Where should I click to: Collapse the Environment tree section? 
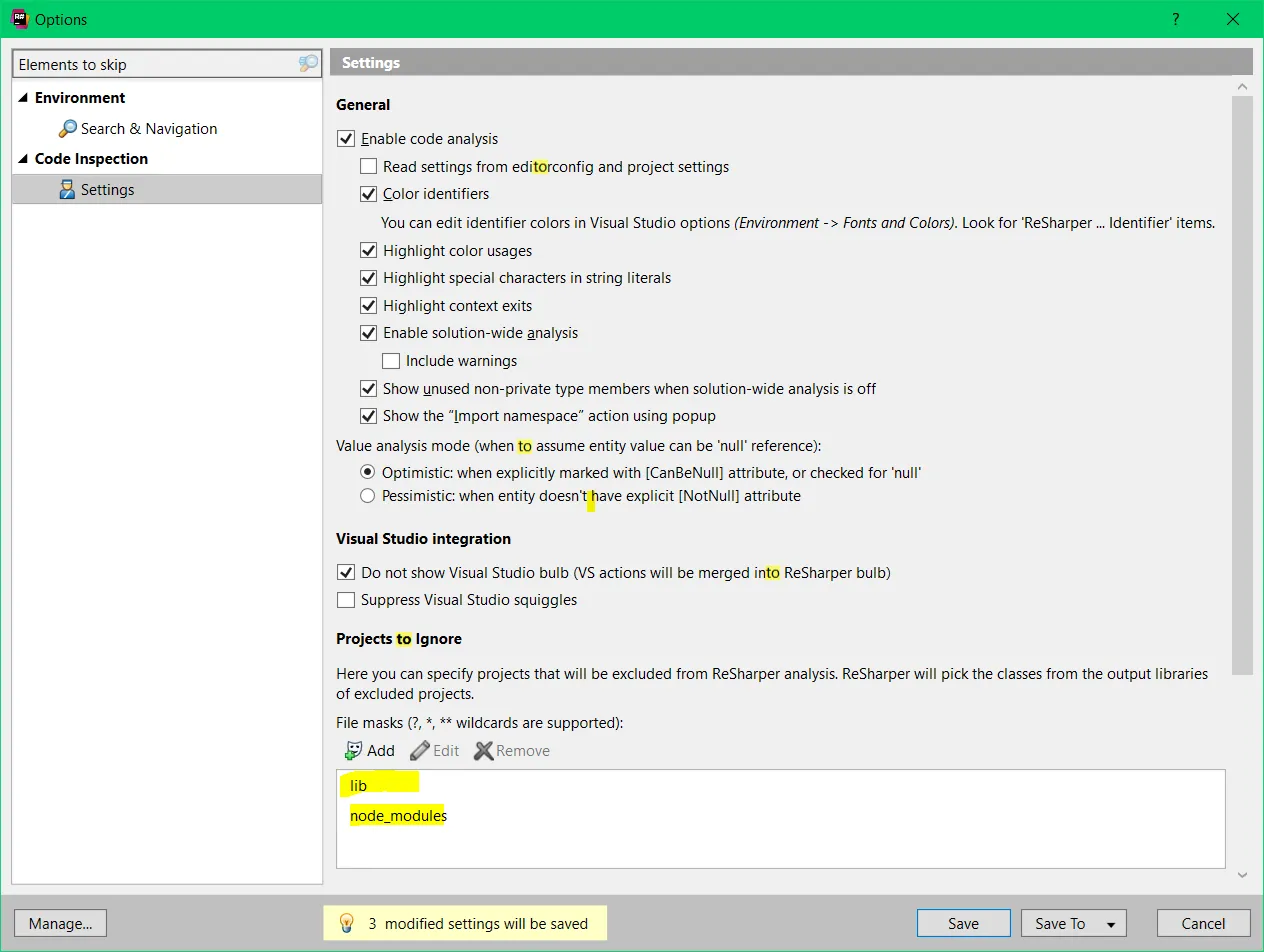(23, 98)
